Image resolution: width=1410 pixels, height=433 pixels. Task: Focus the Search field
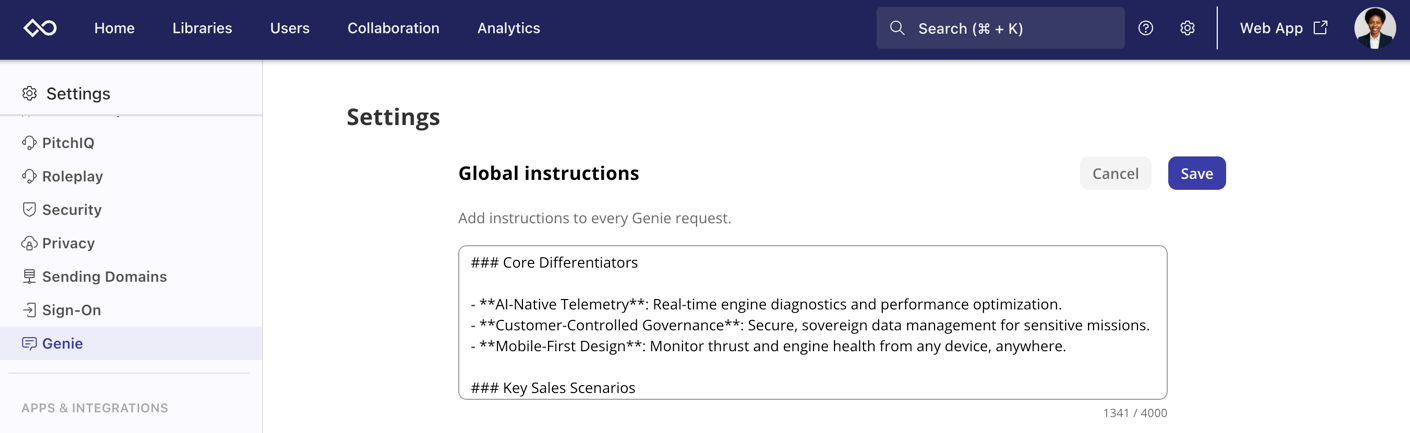pos(1000,28)
